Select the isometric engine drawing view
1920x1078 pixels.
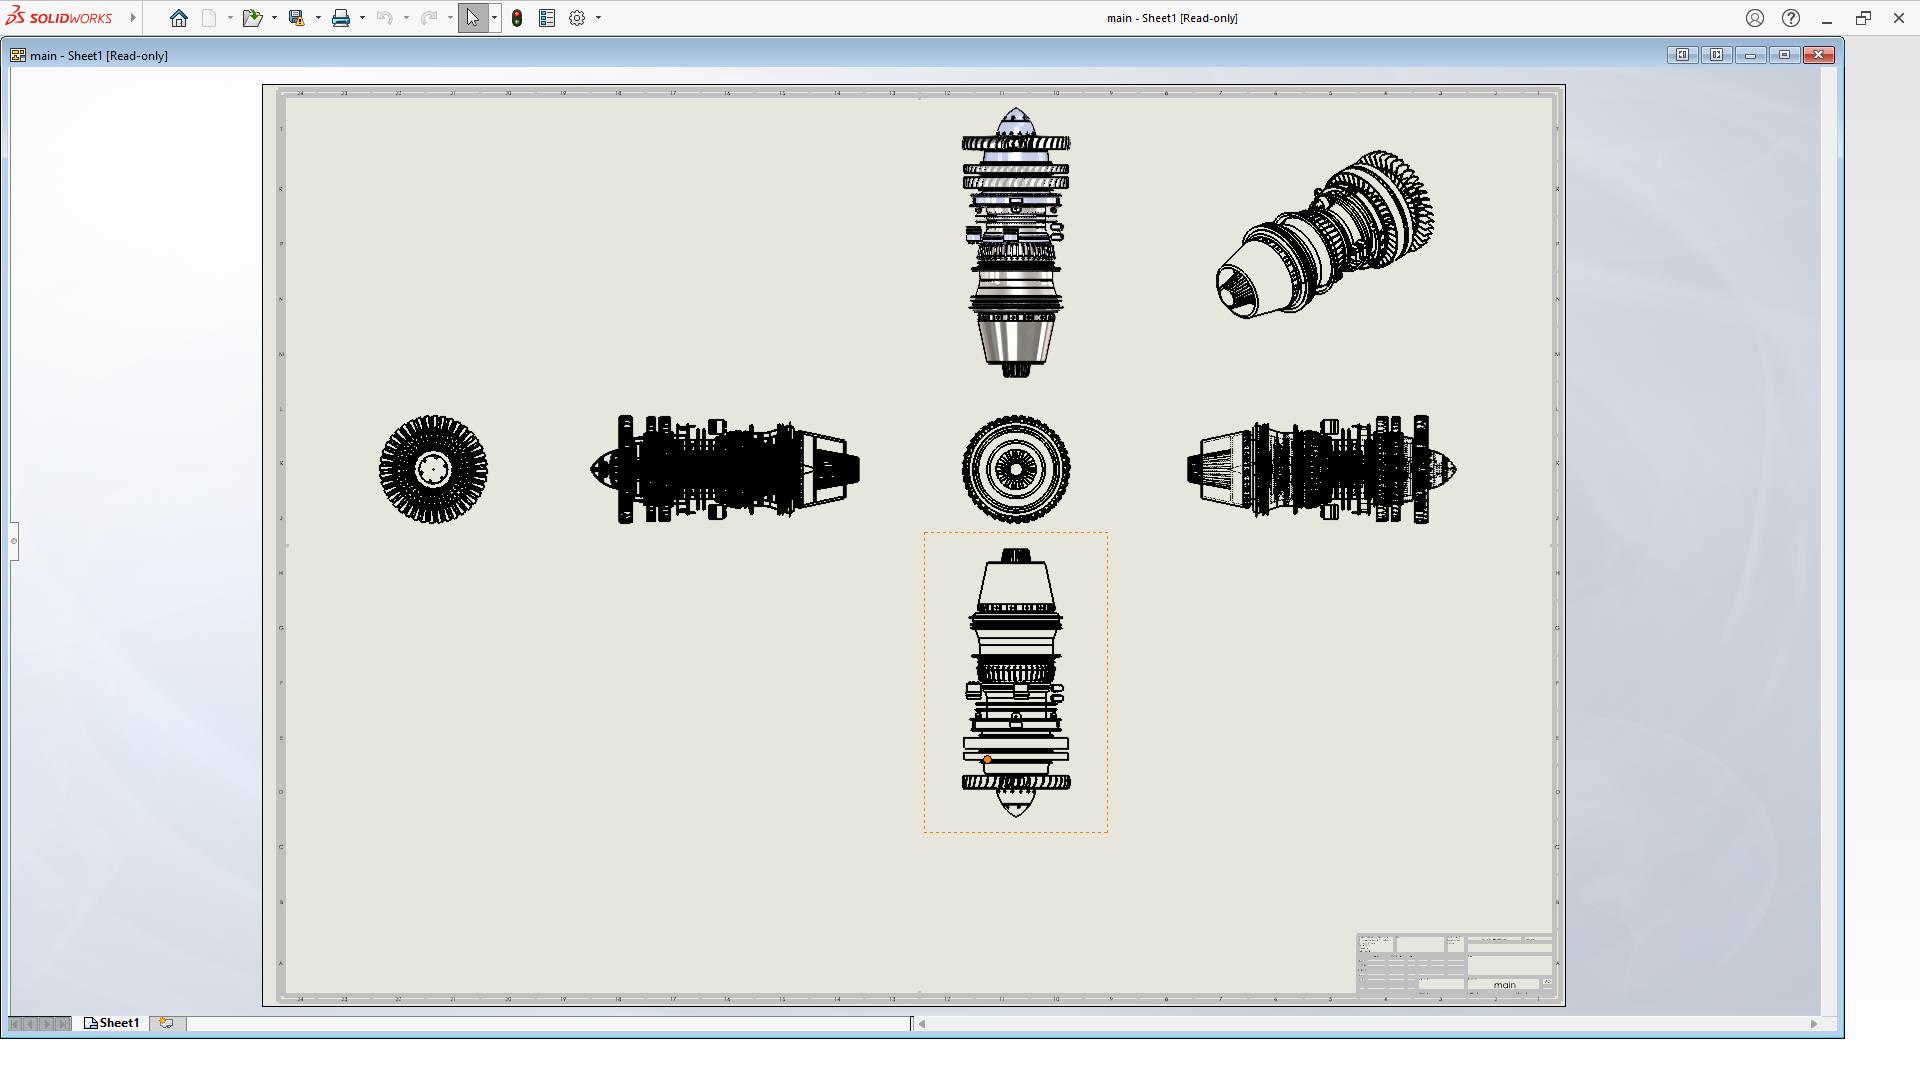coord(1324,235)
